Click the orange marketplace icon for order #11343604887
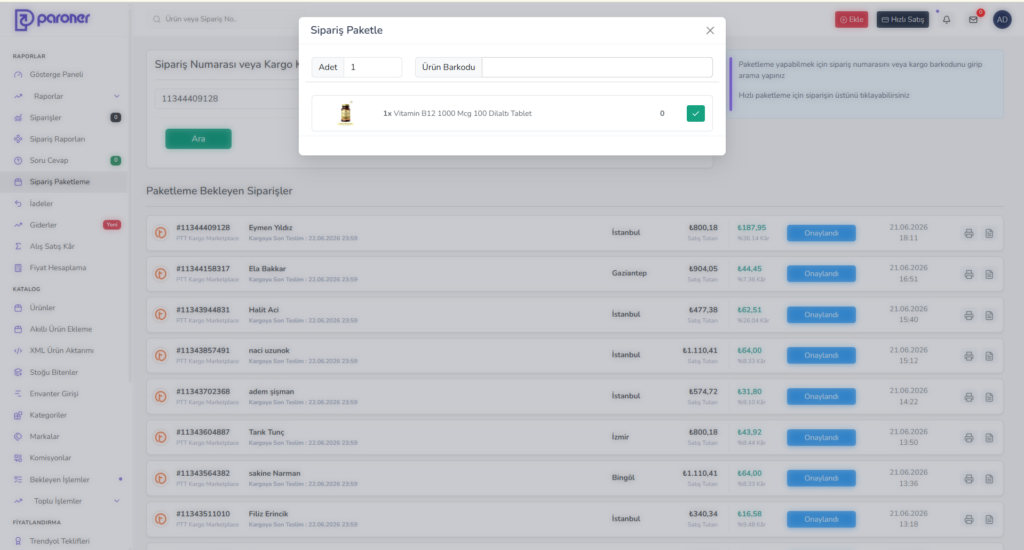The width and height of the screenshot is (1024, 550). click(x=161, y=438)
